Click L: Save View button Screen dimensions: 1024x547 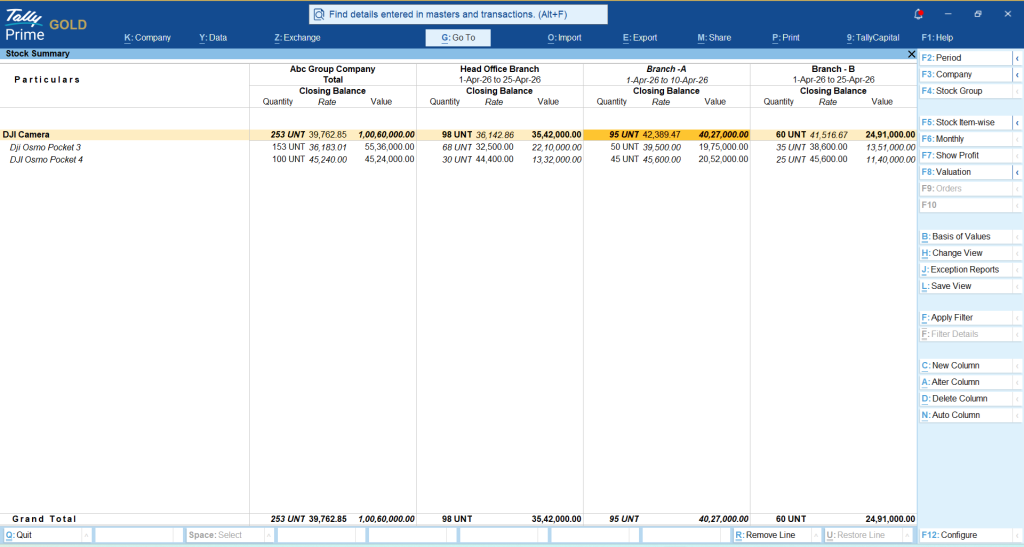(x=966, y=286)
